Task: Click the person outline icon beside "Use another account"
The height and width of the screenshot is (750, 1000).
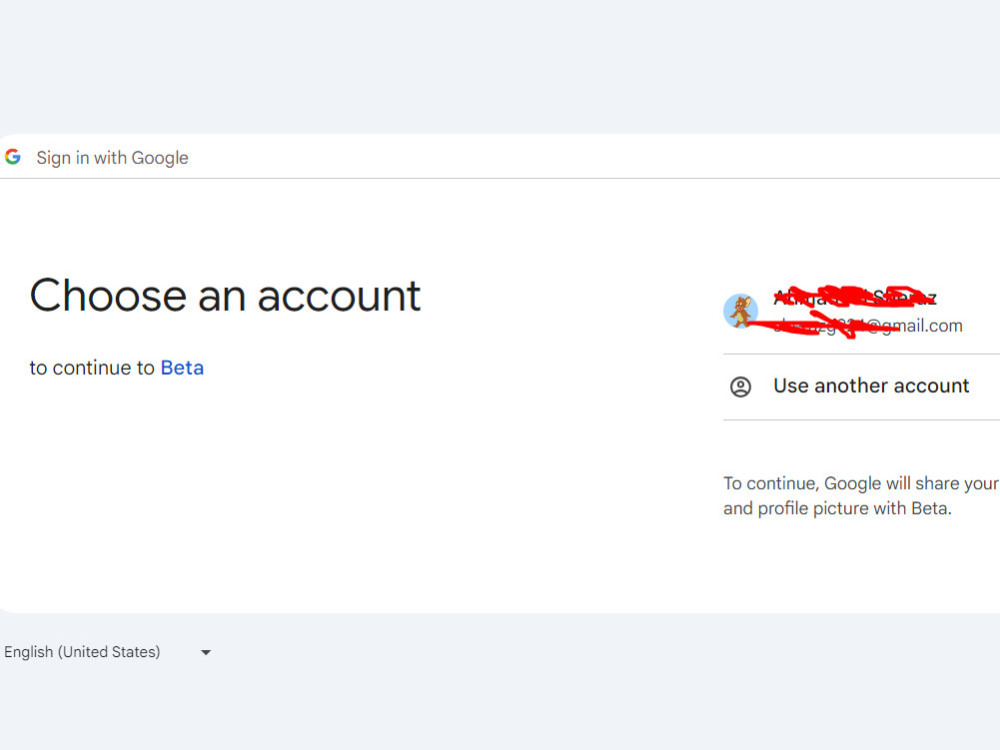Action: coord(741,386)
